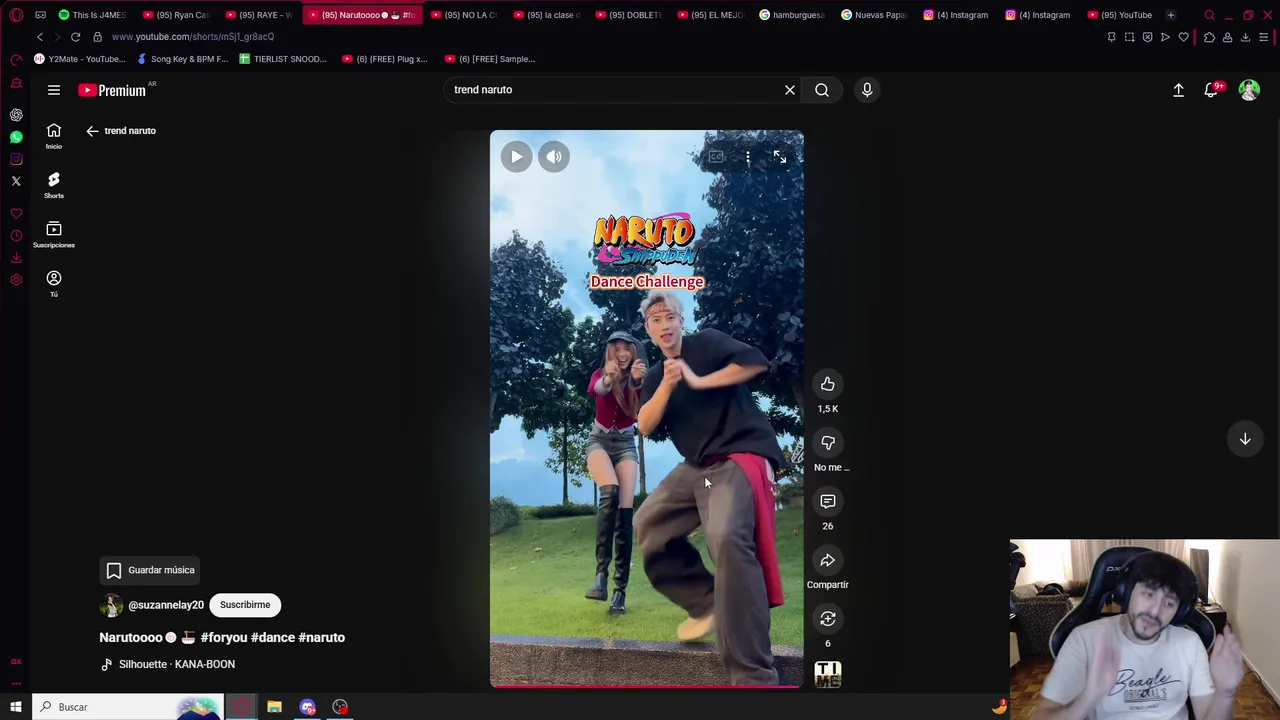Open Windows Start menu
This screenshot has width=1280, height=720.
[x=15, y=707]
